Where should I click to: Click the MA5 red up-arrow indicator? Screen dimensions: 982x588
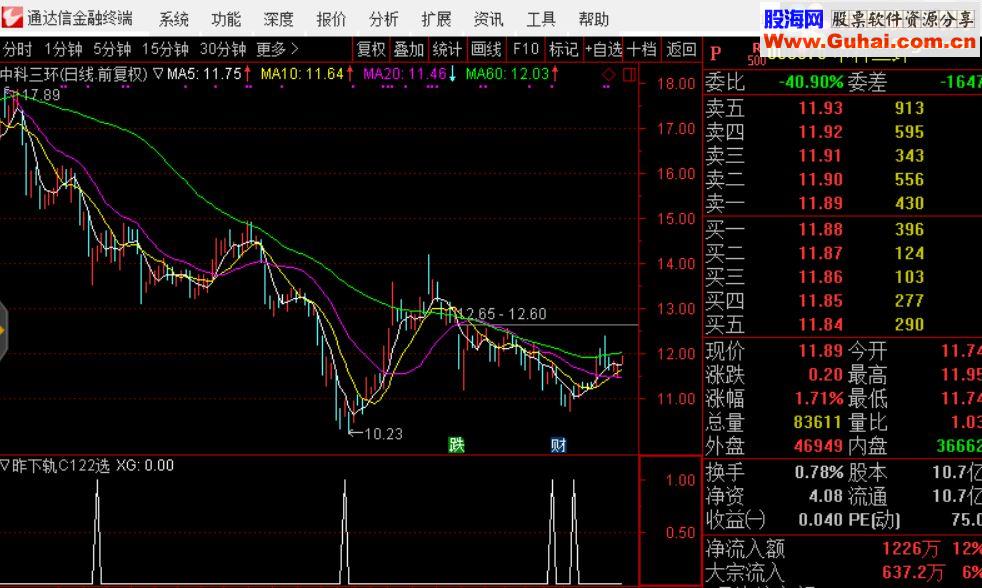[247, 74]
